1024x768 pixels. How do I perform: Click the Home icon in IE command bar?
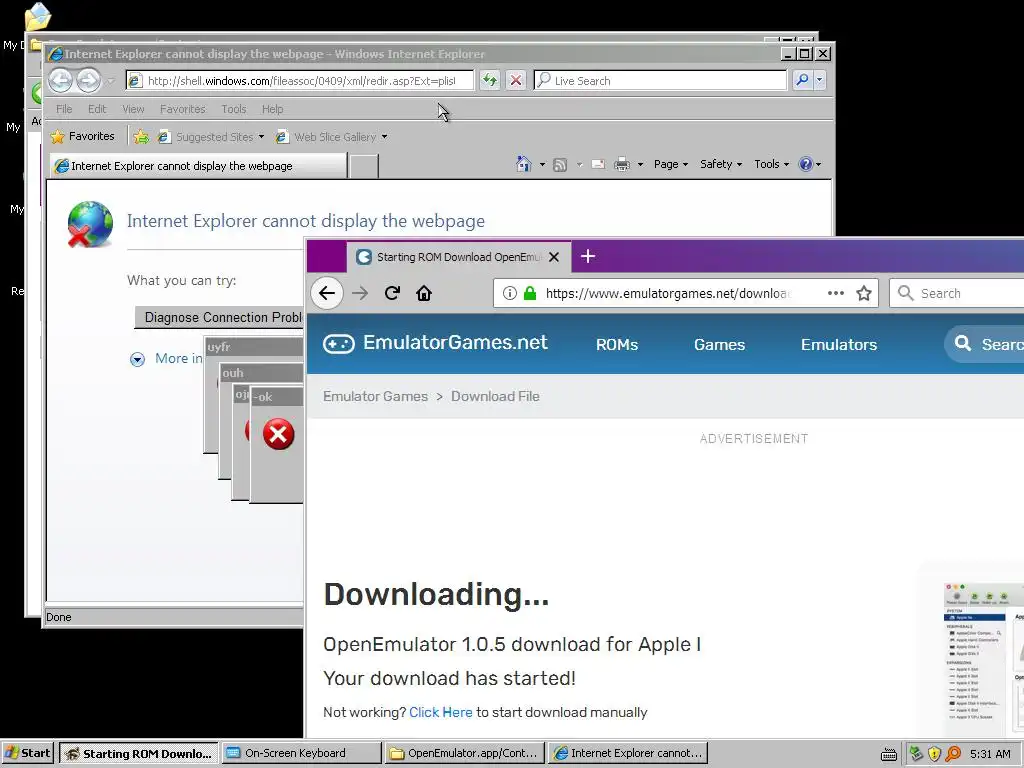click(x=524, y=164)
